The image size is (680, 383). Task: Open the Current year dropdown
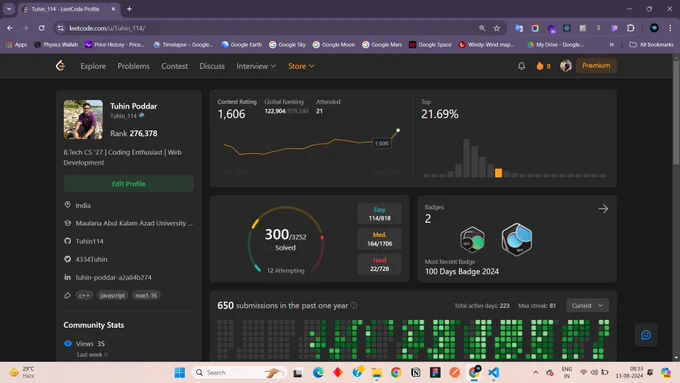pyautogui.click(x=587, y=305)
